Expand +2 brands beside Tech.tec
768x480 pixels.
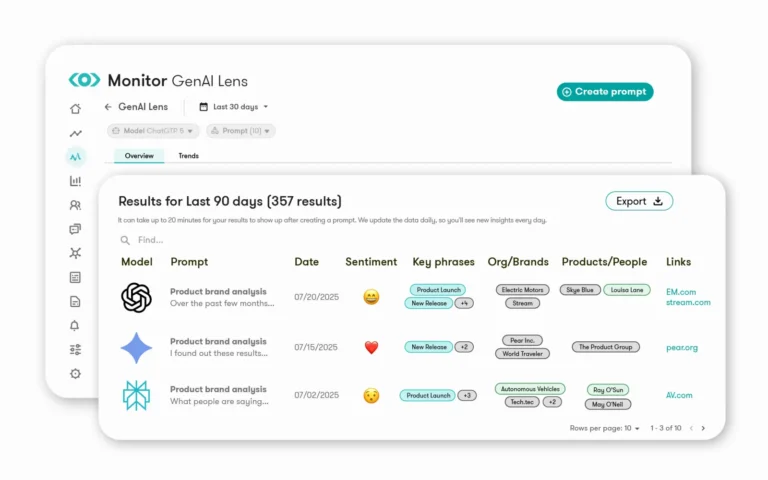pos(552,402)
